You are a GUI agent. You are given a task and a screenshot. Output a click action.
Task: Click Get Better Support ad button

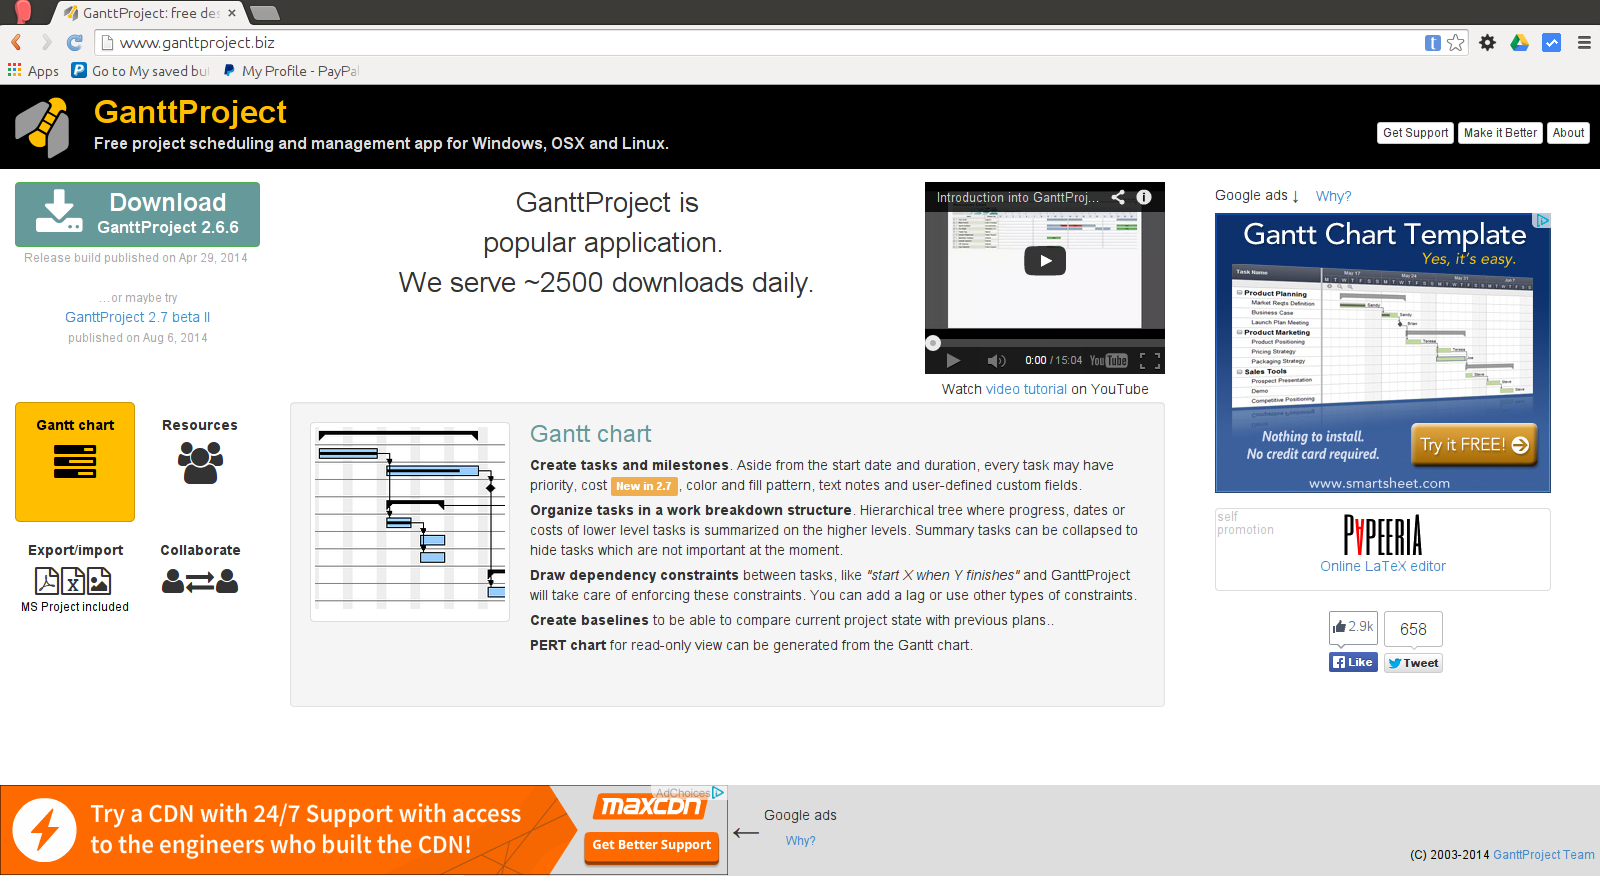651,845
